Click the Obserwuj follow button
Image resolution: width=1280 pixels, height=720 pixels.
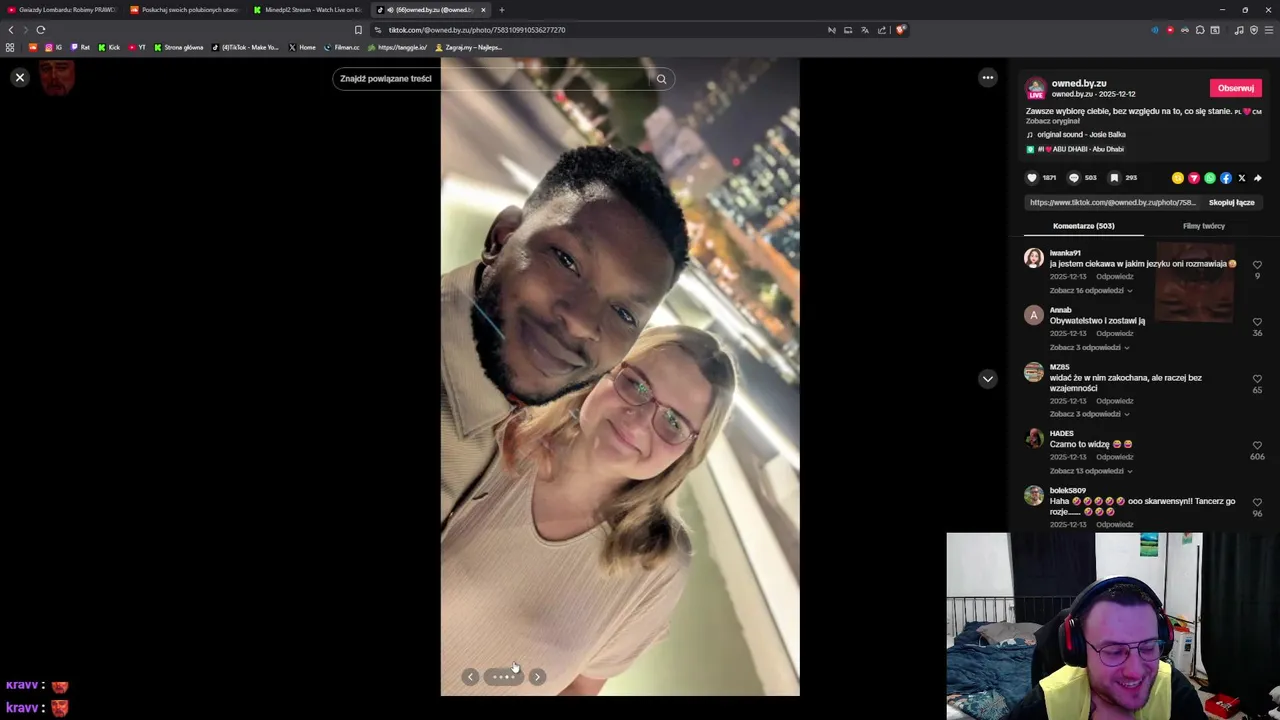coord(1236,88)
